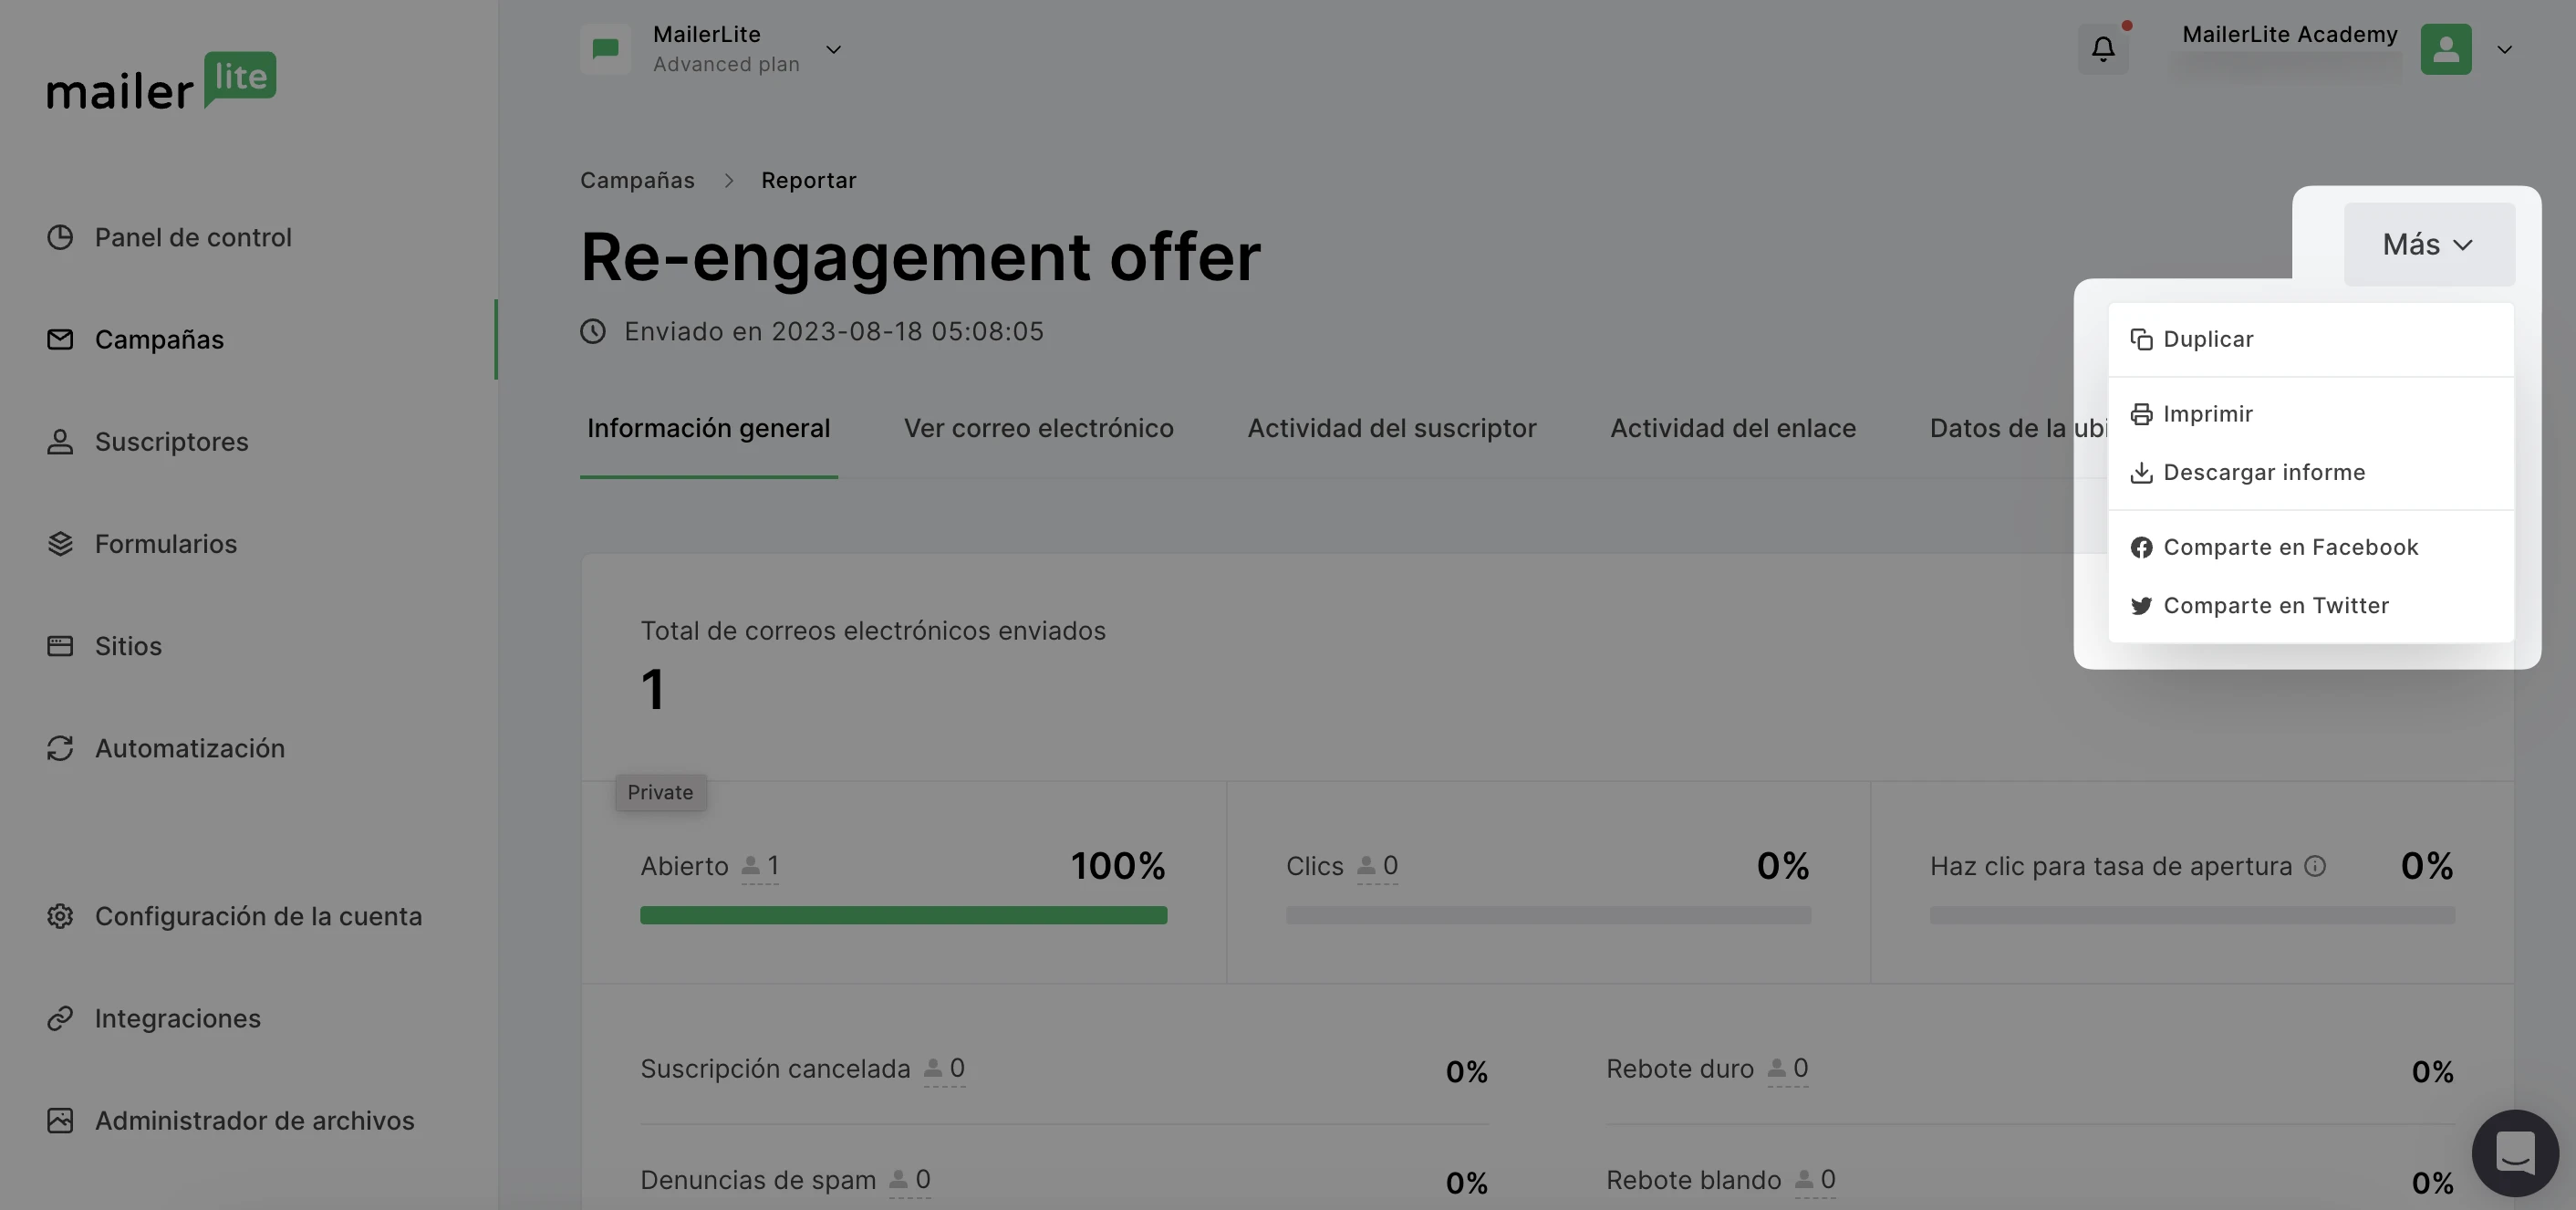Select Comparte en Twitter option
Screen dimensions: 2576x1210
(x=2275, y=605)
